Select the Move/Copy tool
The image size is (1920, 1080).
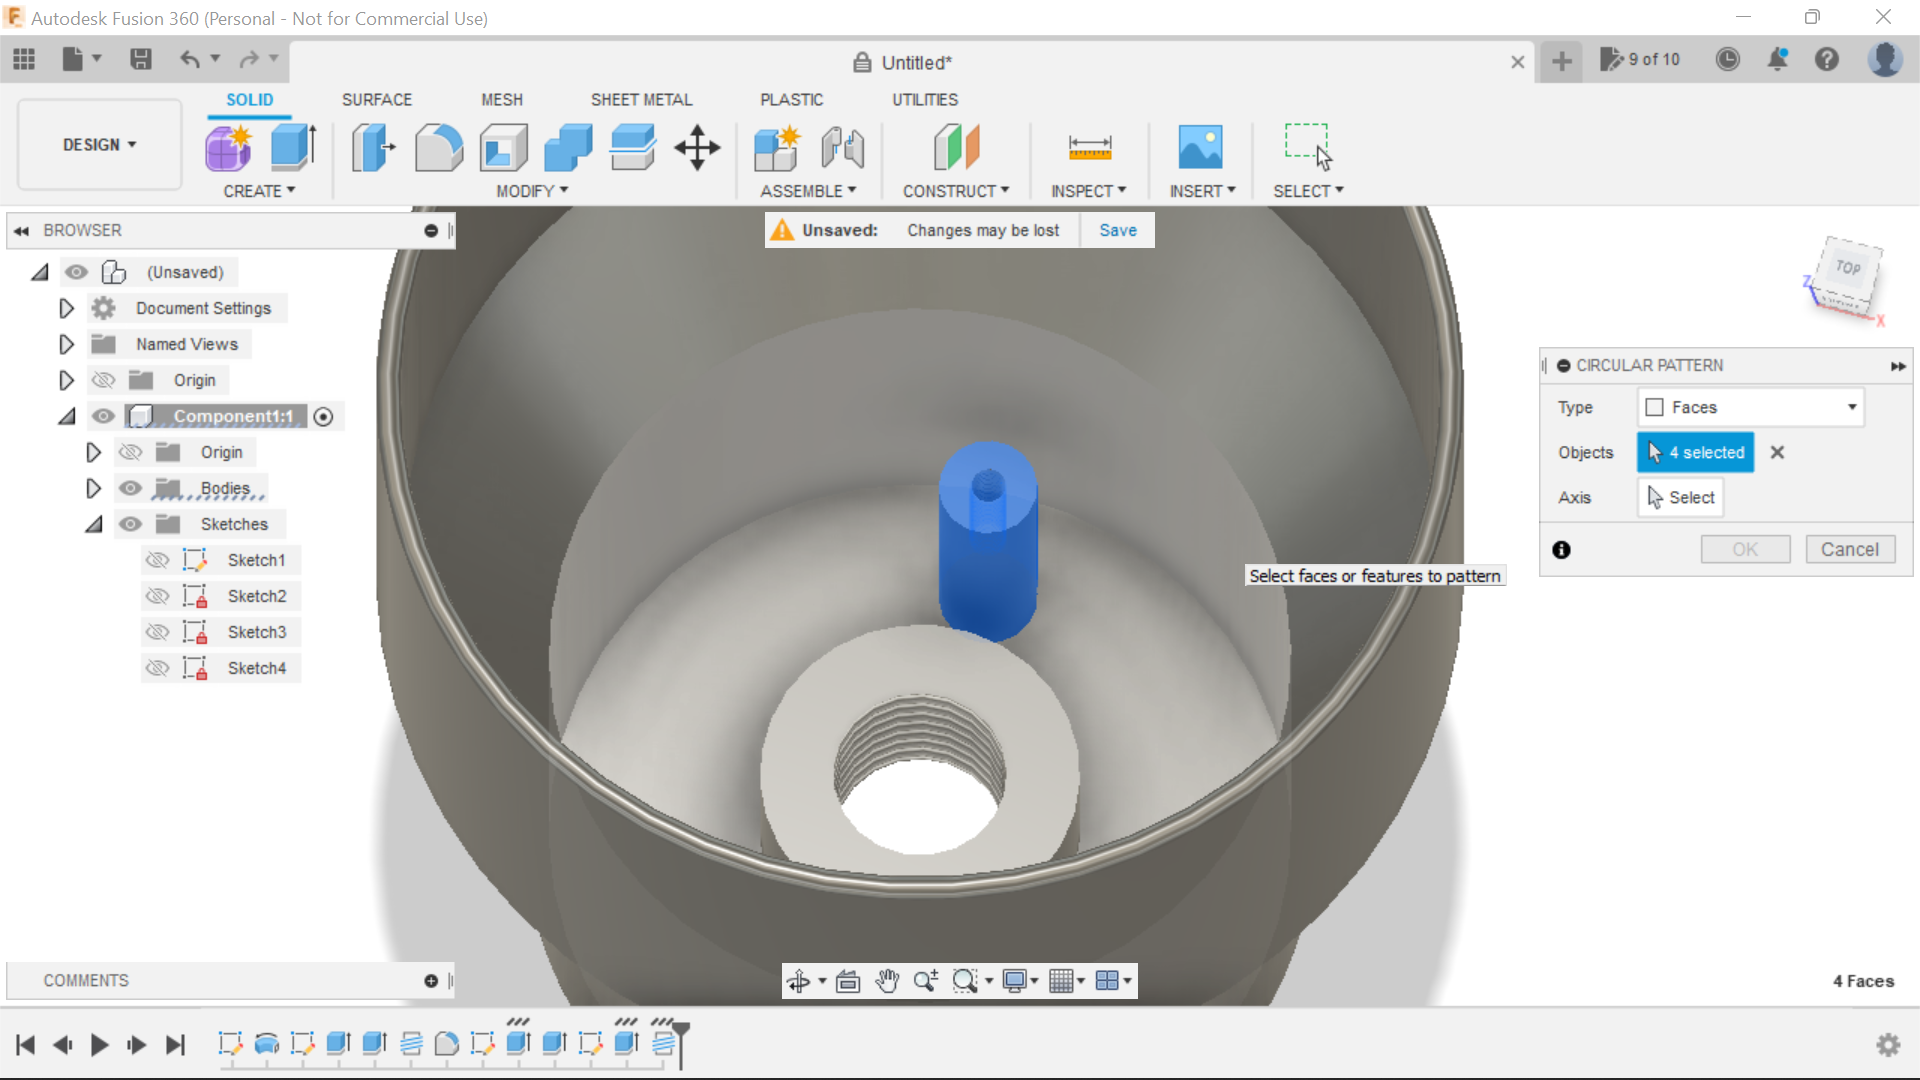(697, 147)
